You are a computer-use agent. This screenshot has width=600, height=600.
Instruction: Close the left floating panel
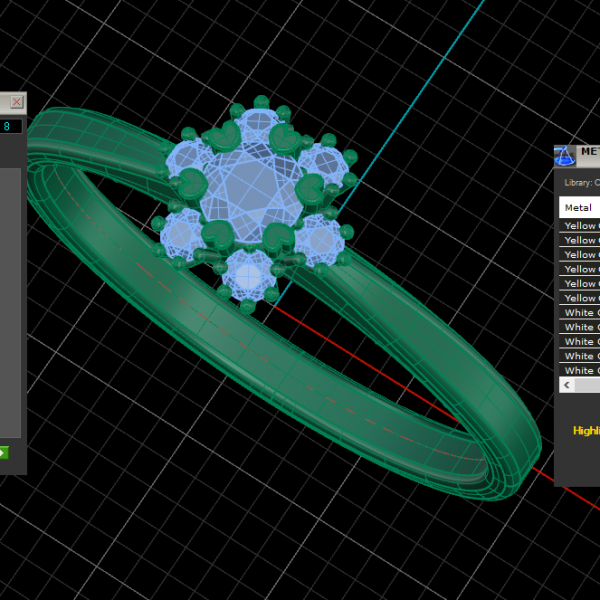pyautogui.click(x=17, y=102)
